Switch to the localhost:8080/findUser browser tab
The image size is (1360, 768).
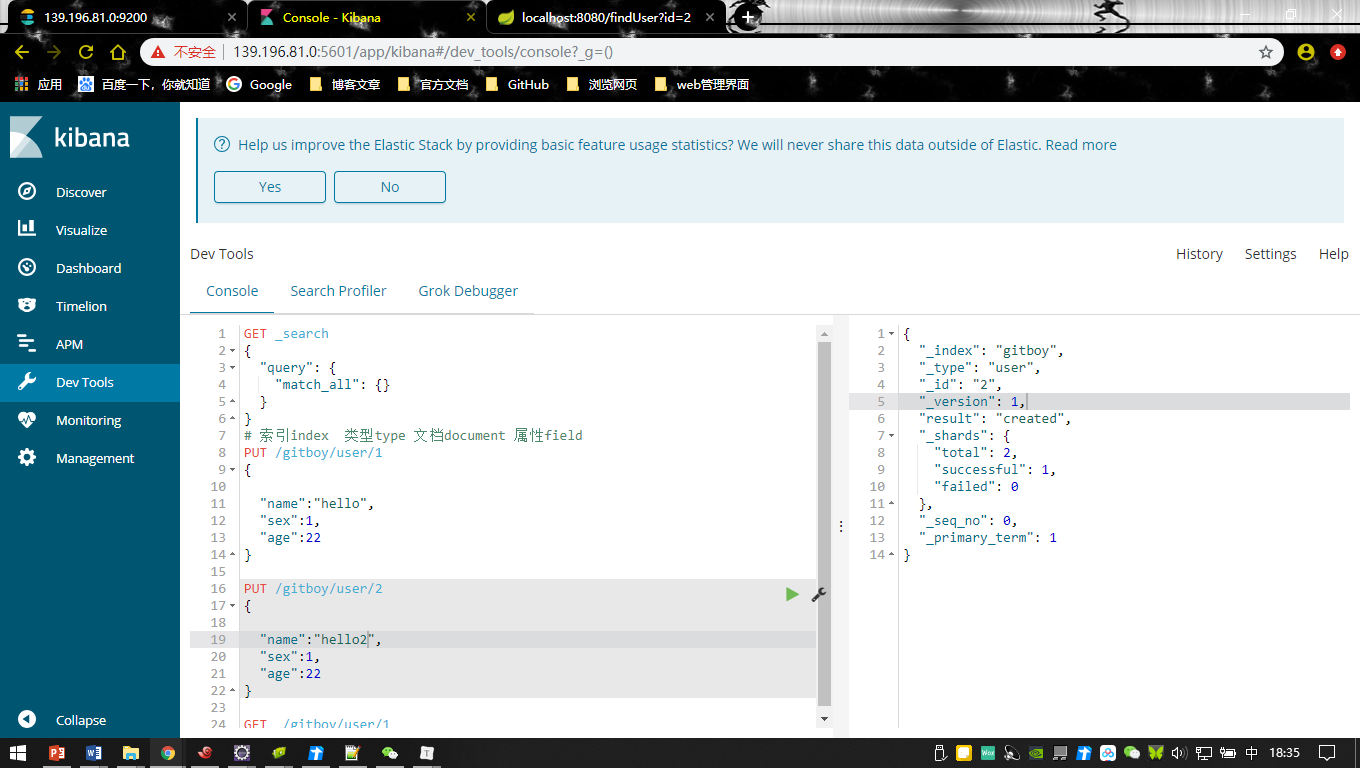pyautogui.click(x=608, y=17)
